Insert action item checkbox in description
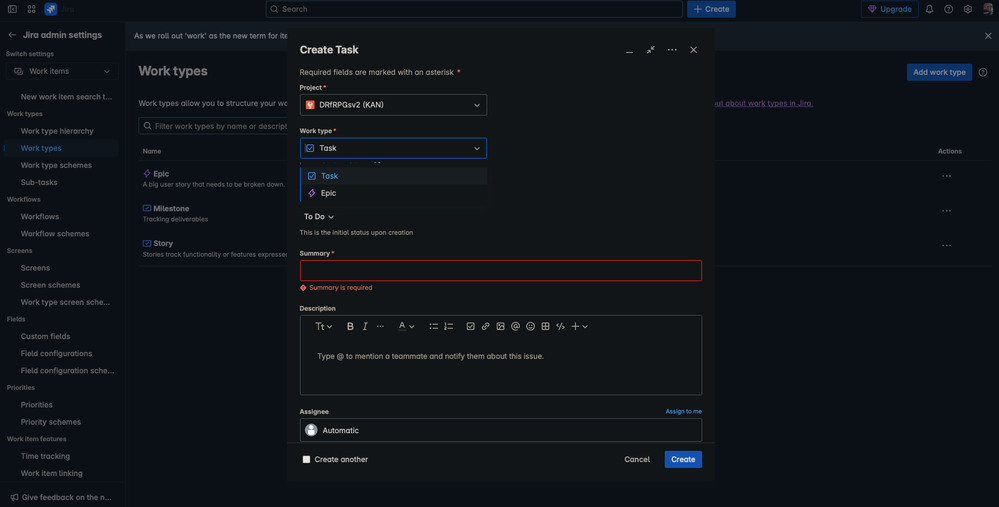The image size is (999, 507). click(x=470, y=326)
